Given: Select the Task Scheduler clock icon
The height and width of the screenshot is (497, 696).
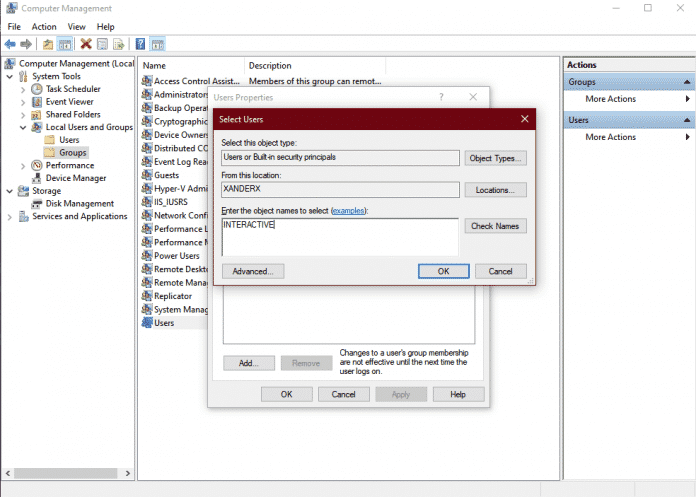Looking at the screenshot, I should [x=38, y=89].
